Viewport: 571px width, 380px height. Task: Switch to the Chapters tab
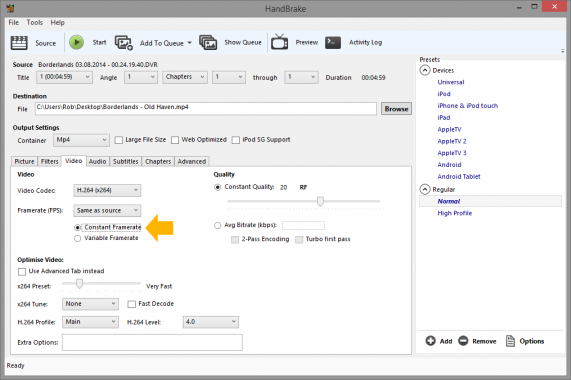coord(158,161)
